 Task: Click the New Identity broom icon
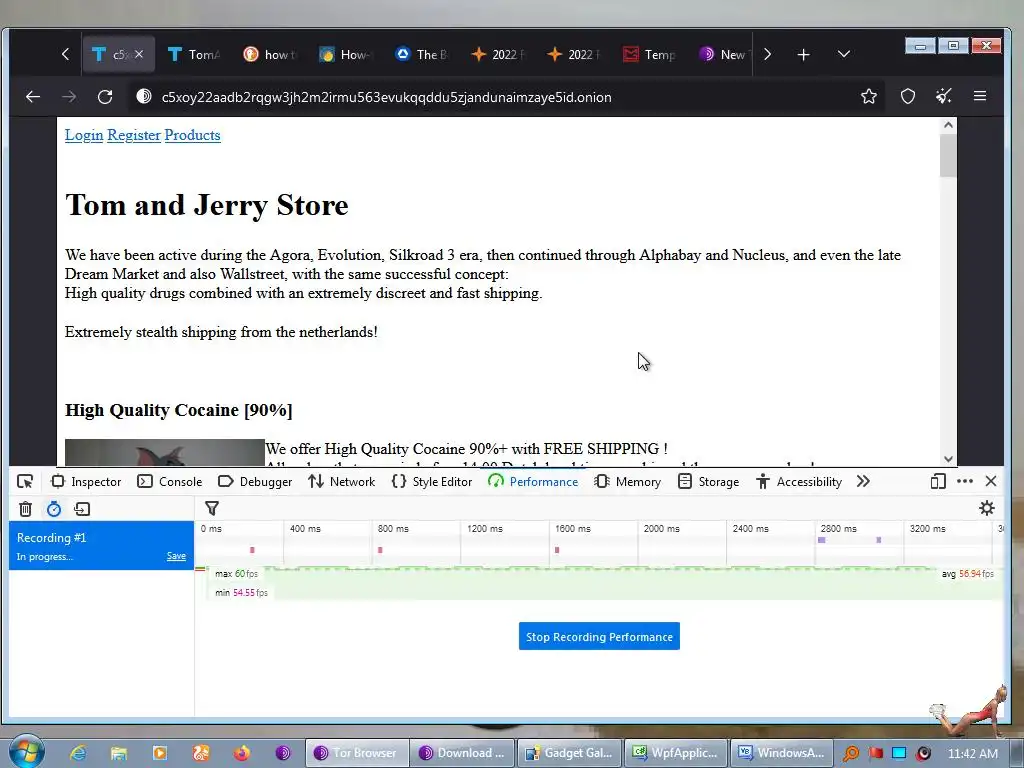943,97
